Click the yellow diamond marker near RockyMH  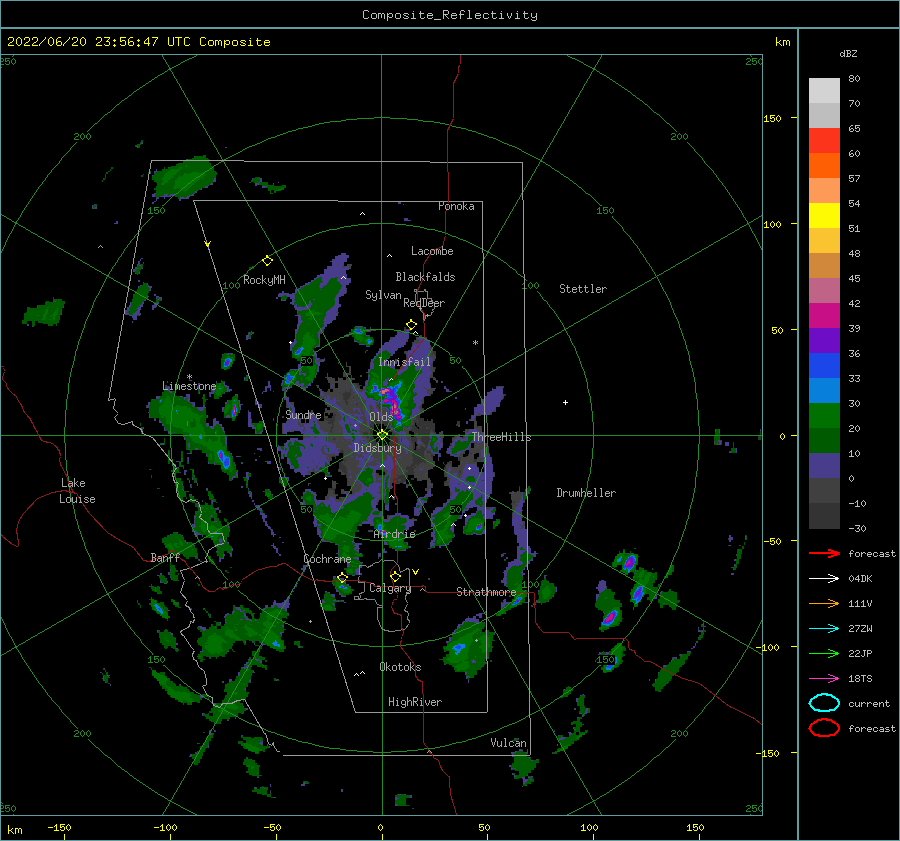[267, 261]
